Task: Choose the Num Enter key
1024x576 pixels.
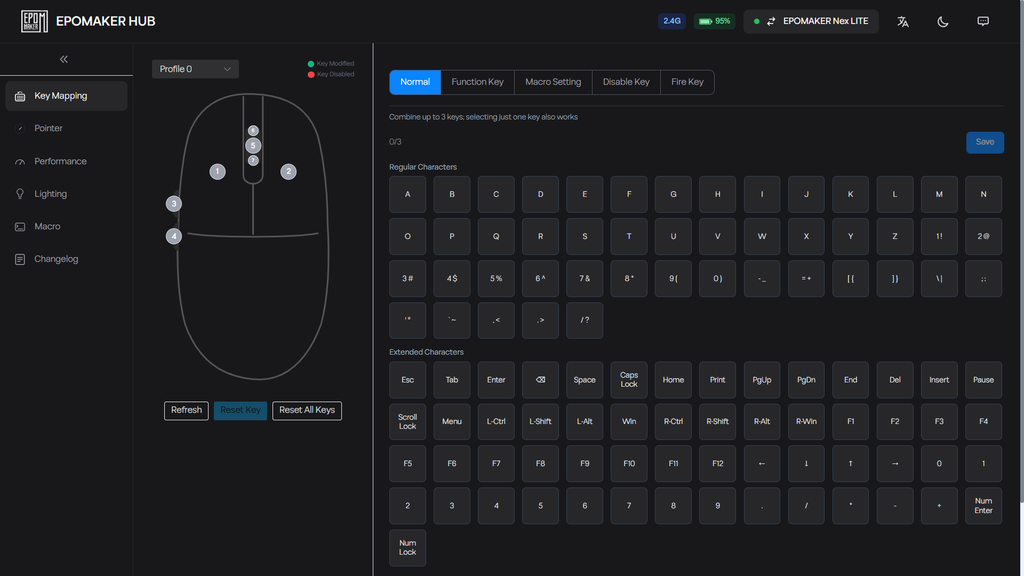Action: click(x=984, y=506)
